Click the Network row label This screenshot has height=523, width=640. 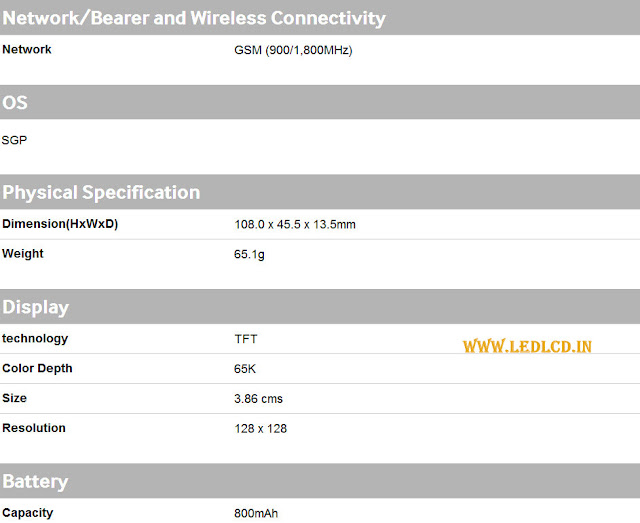[x=27, y=49]
